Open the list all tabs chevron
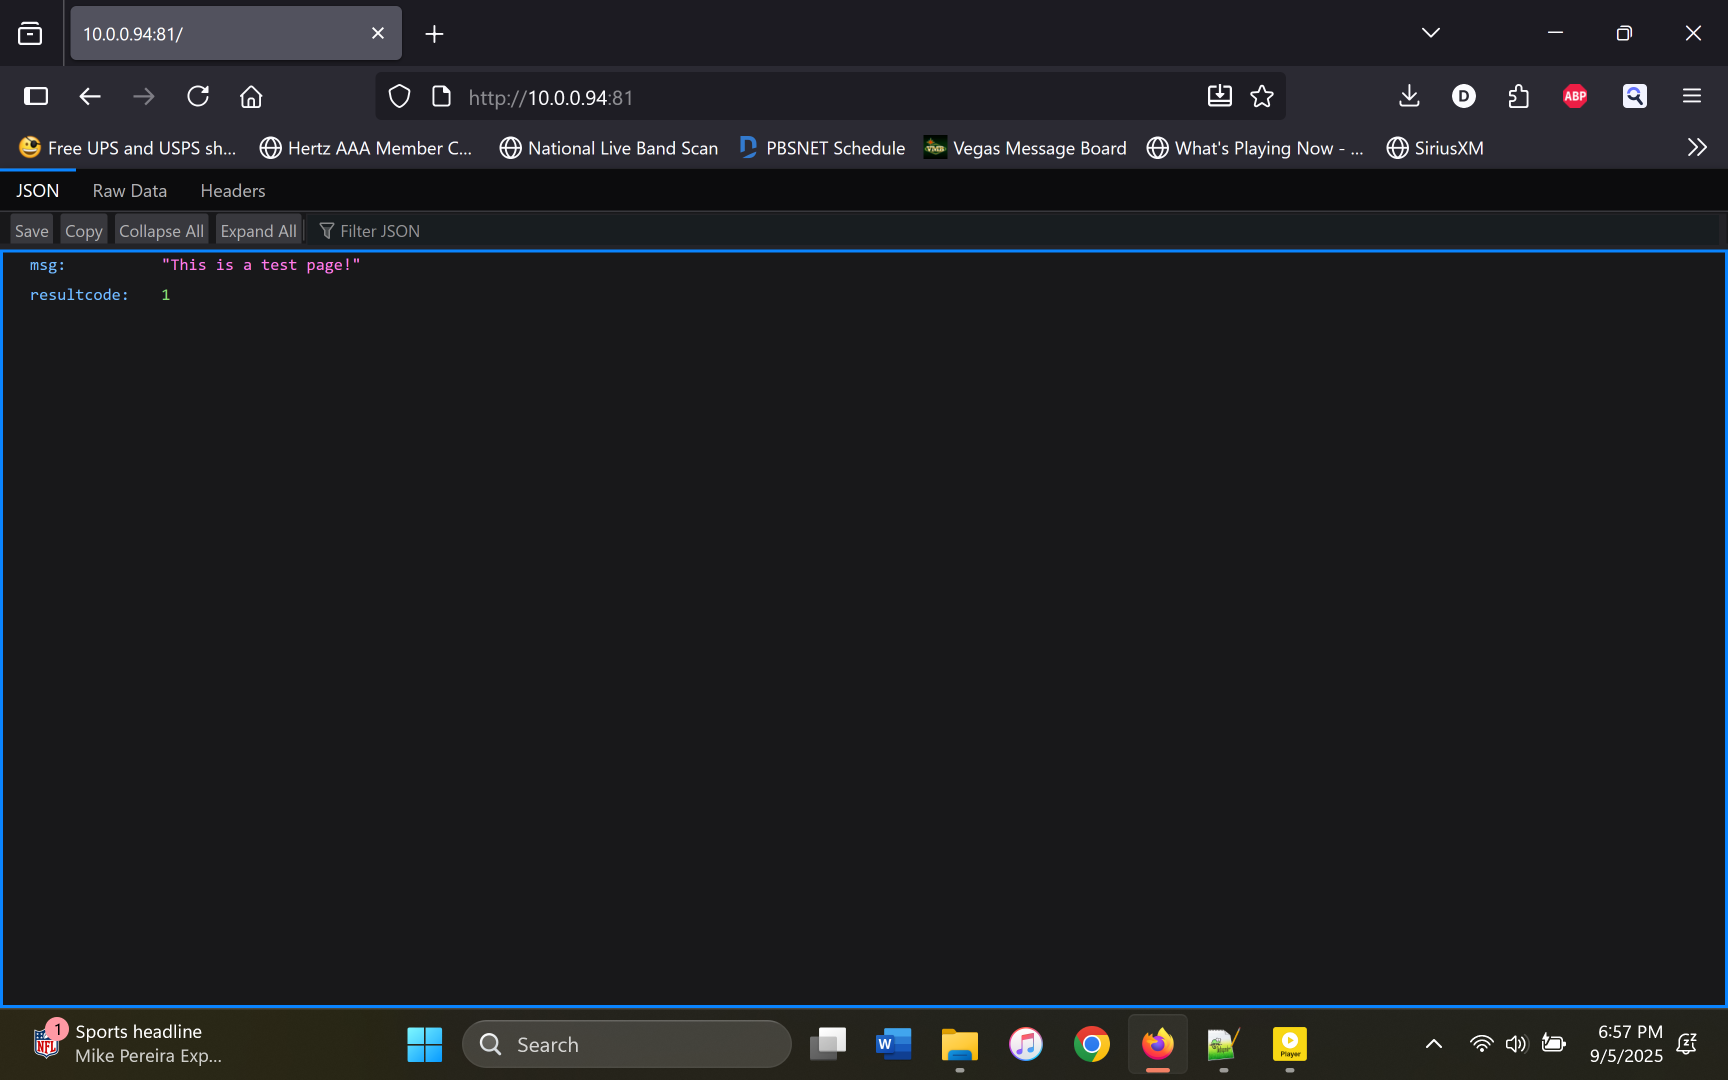This screenshot has height=1080, width=1728. (x=1431, y=33)
